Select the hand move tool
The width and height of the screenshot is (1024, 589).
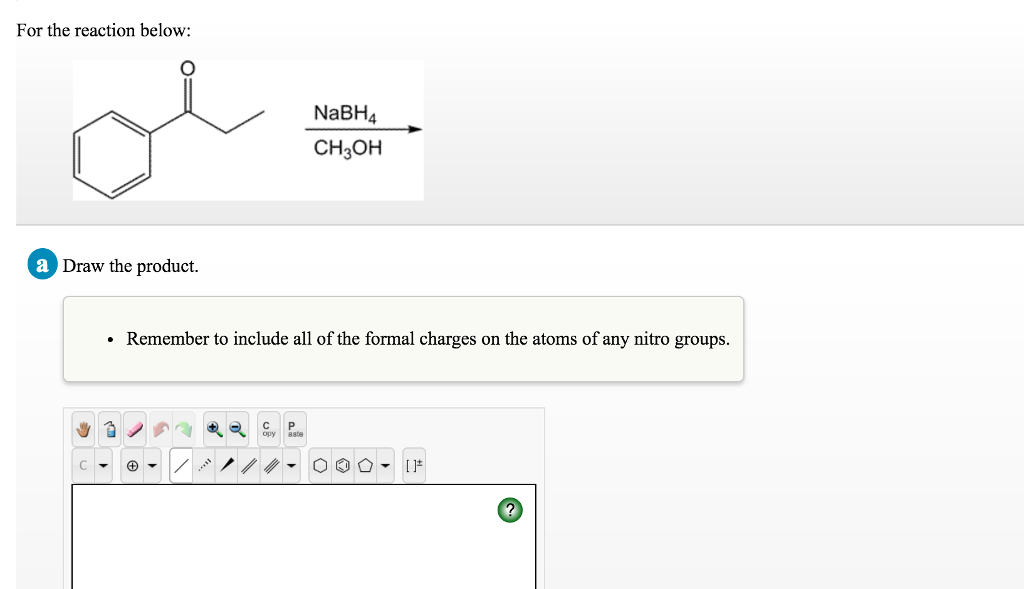point(85,430)
